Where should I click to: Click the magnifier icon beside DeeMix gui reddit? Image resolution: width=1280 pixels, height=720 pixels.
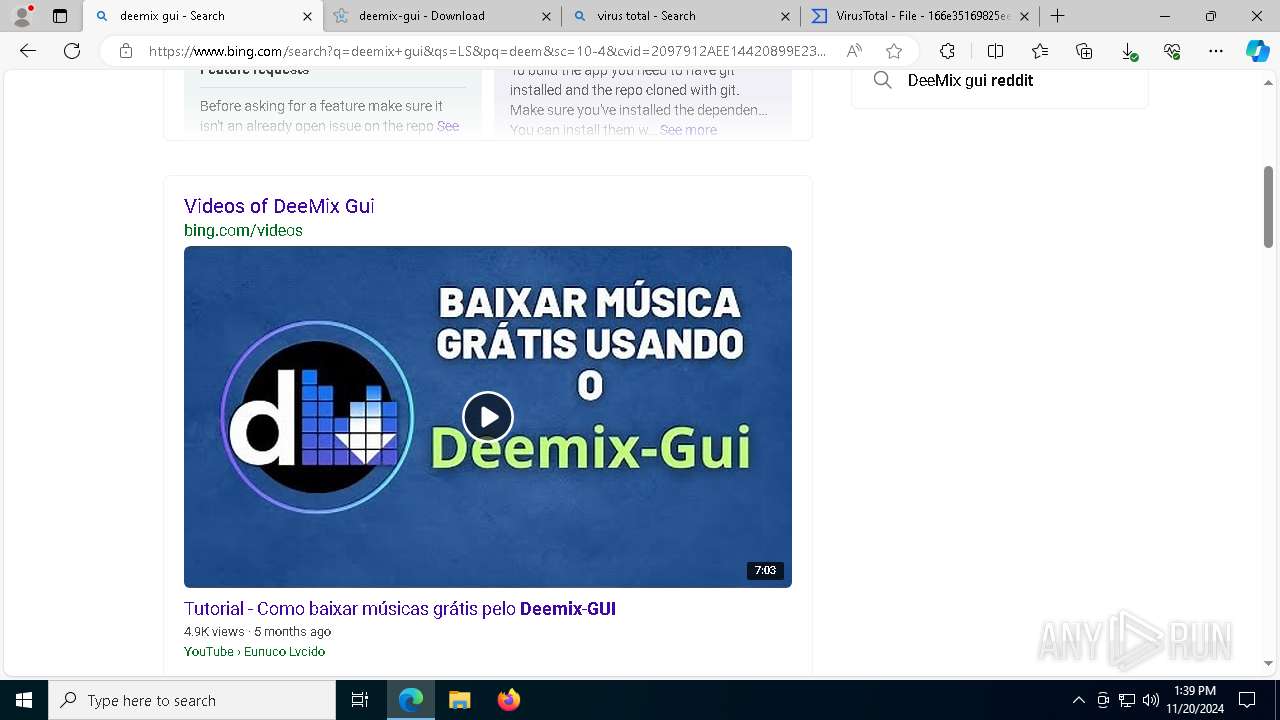882,80
